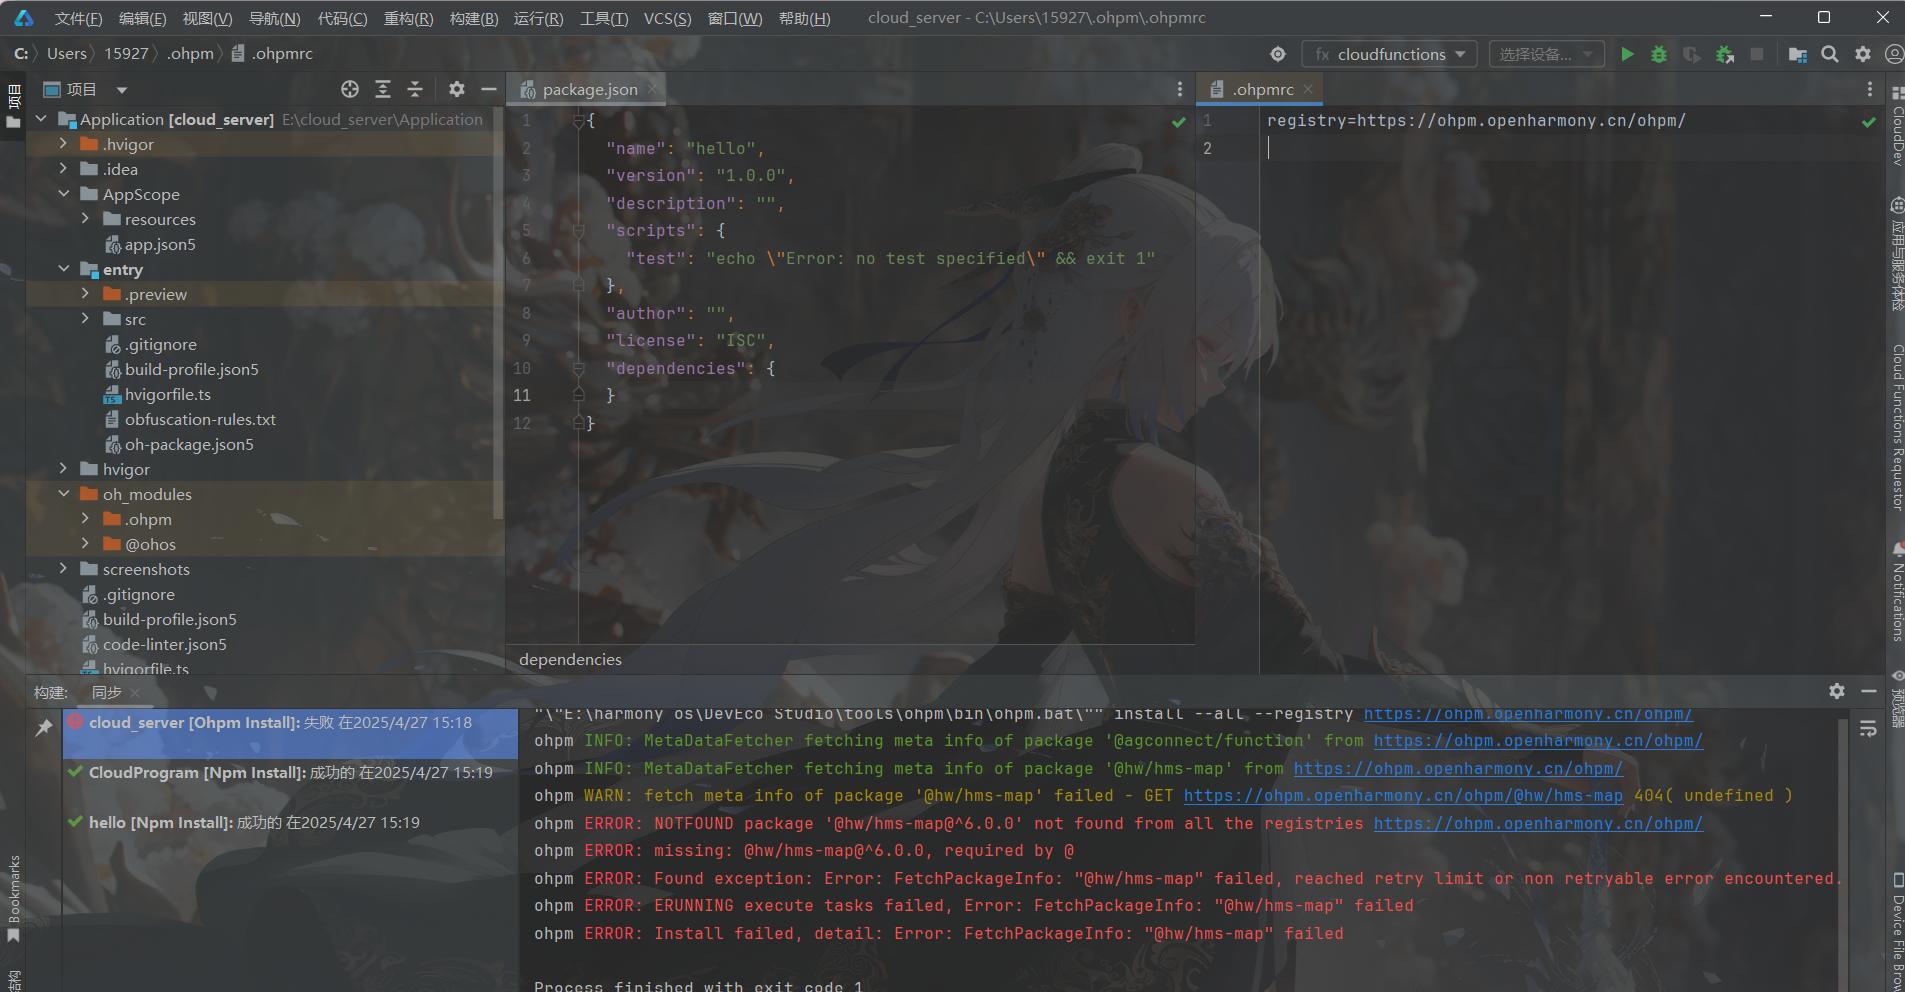Expand the hvigor folder
Viewport: 1905px width, 992px height.
tap(63, 469)
